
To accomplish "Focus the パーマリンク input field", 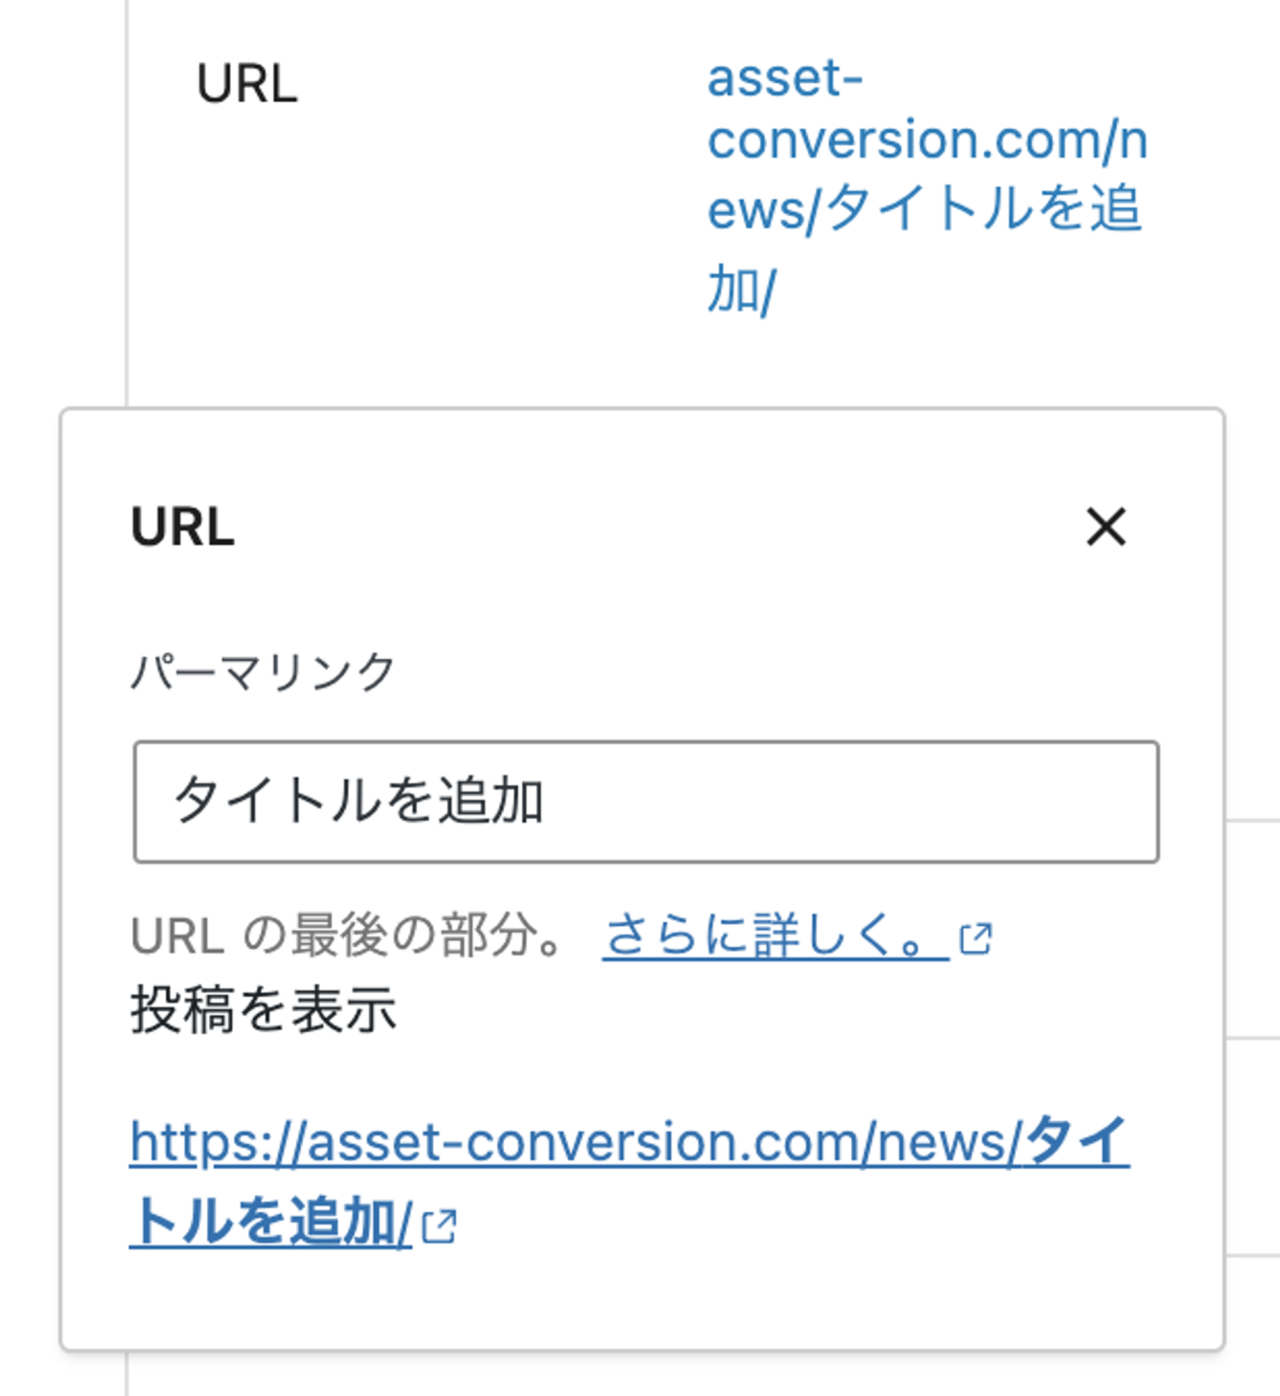I will coord(646,801).
